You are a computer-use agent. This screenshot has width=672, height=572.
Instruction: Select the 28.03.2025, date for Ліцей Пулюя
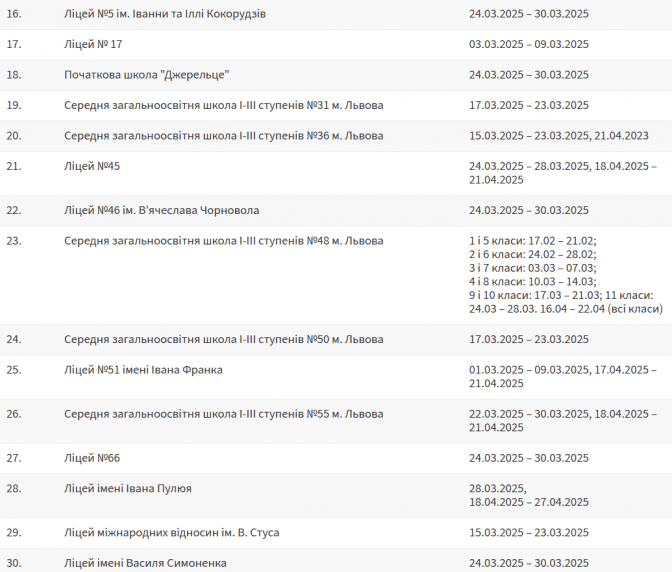498,488
